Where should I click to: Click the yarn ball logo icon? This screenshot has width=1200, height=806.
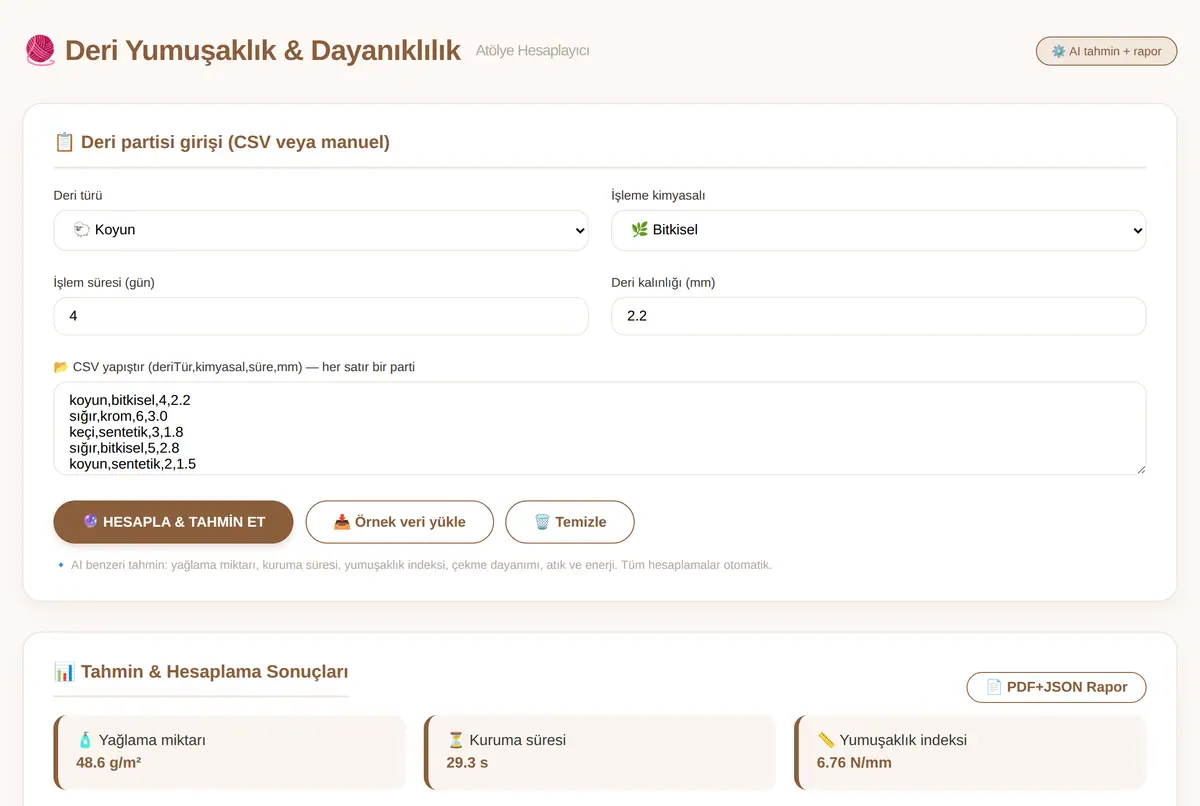(40, 50)
